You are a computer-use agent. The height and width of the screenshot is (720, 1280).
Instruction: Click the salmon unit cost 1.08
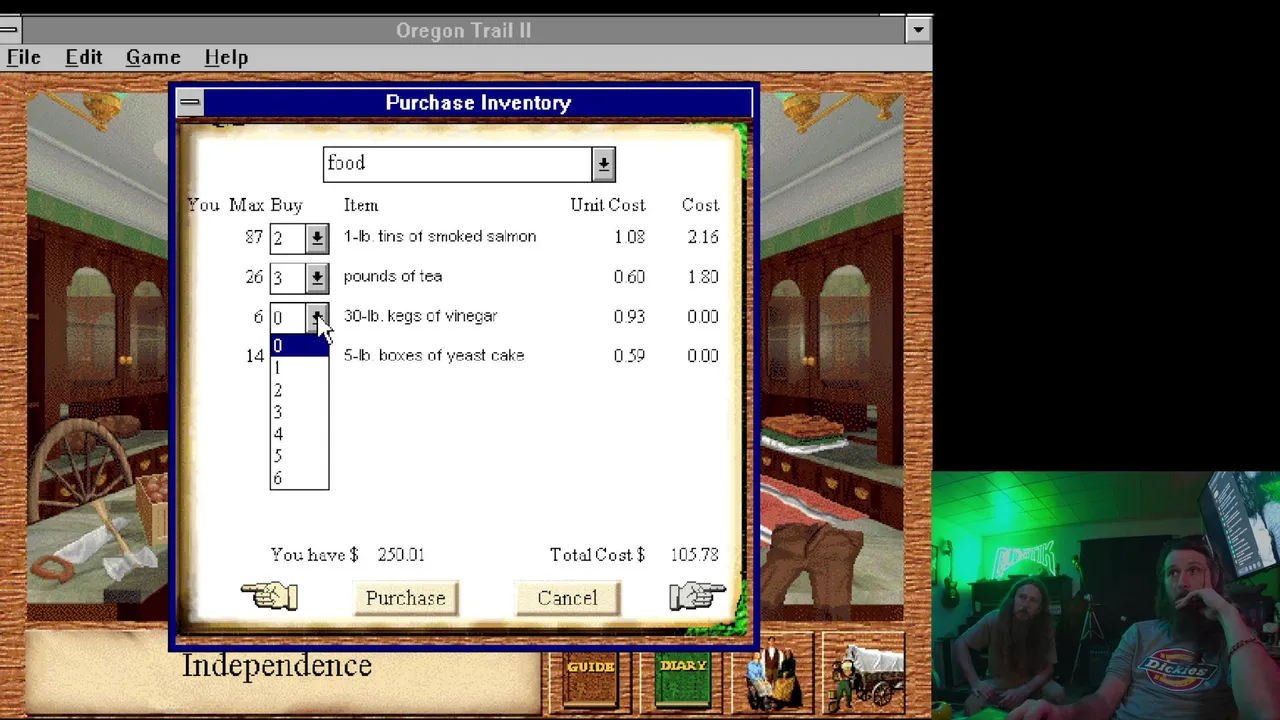click(x=630, y=237)
